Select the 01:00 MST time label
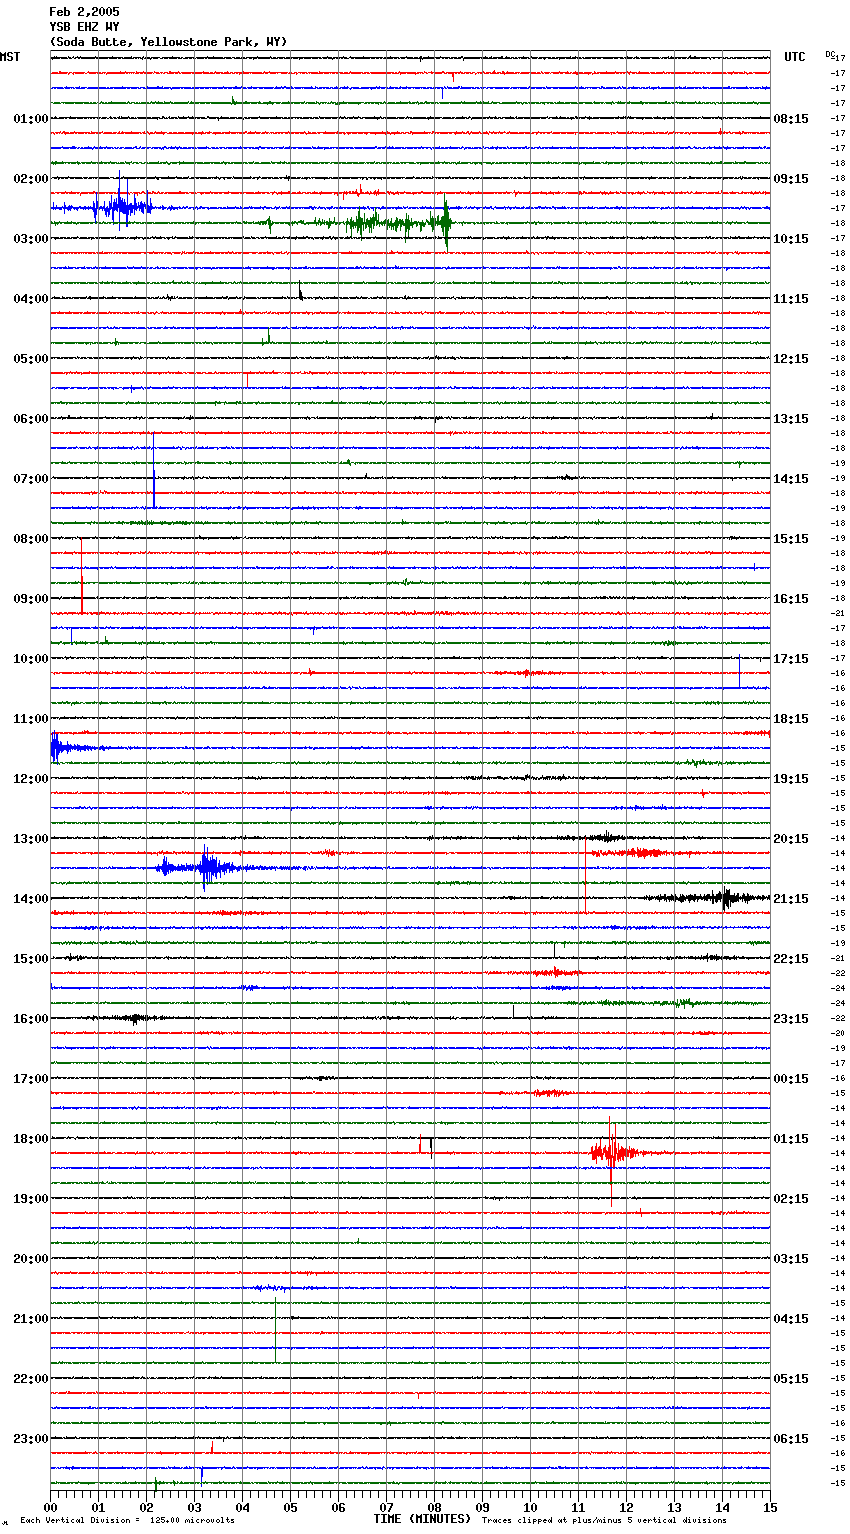This screenshot has height=1534, width=850. click(x=30, y=119)
